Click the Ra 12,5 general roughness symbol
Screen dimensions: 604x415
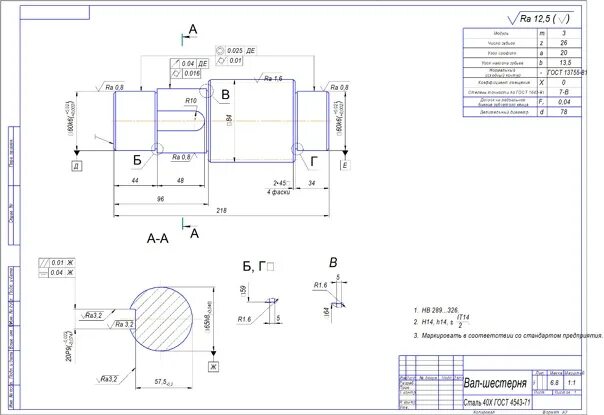pos(539,18)
